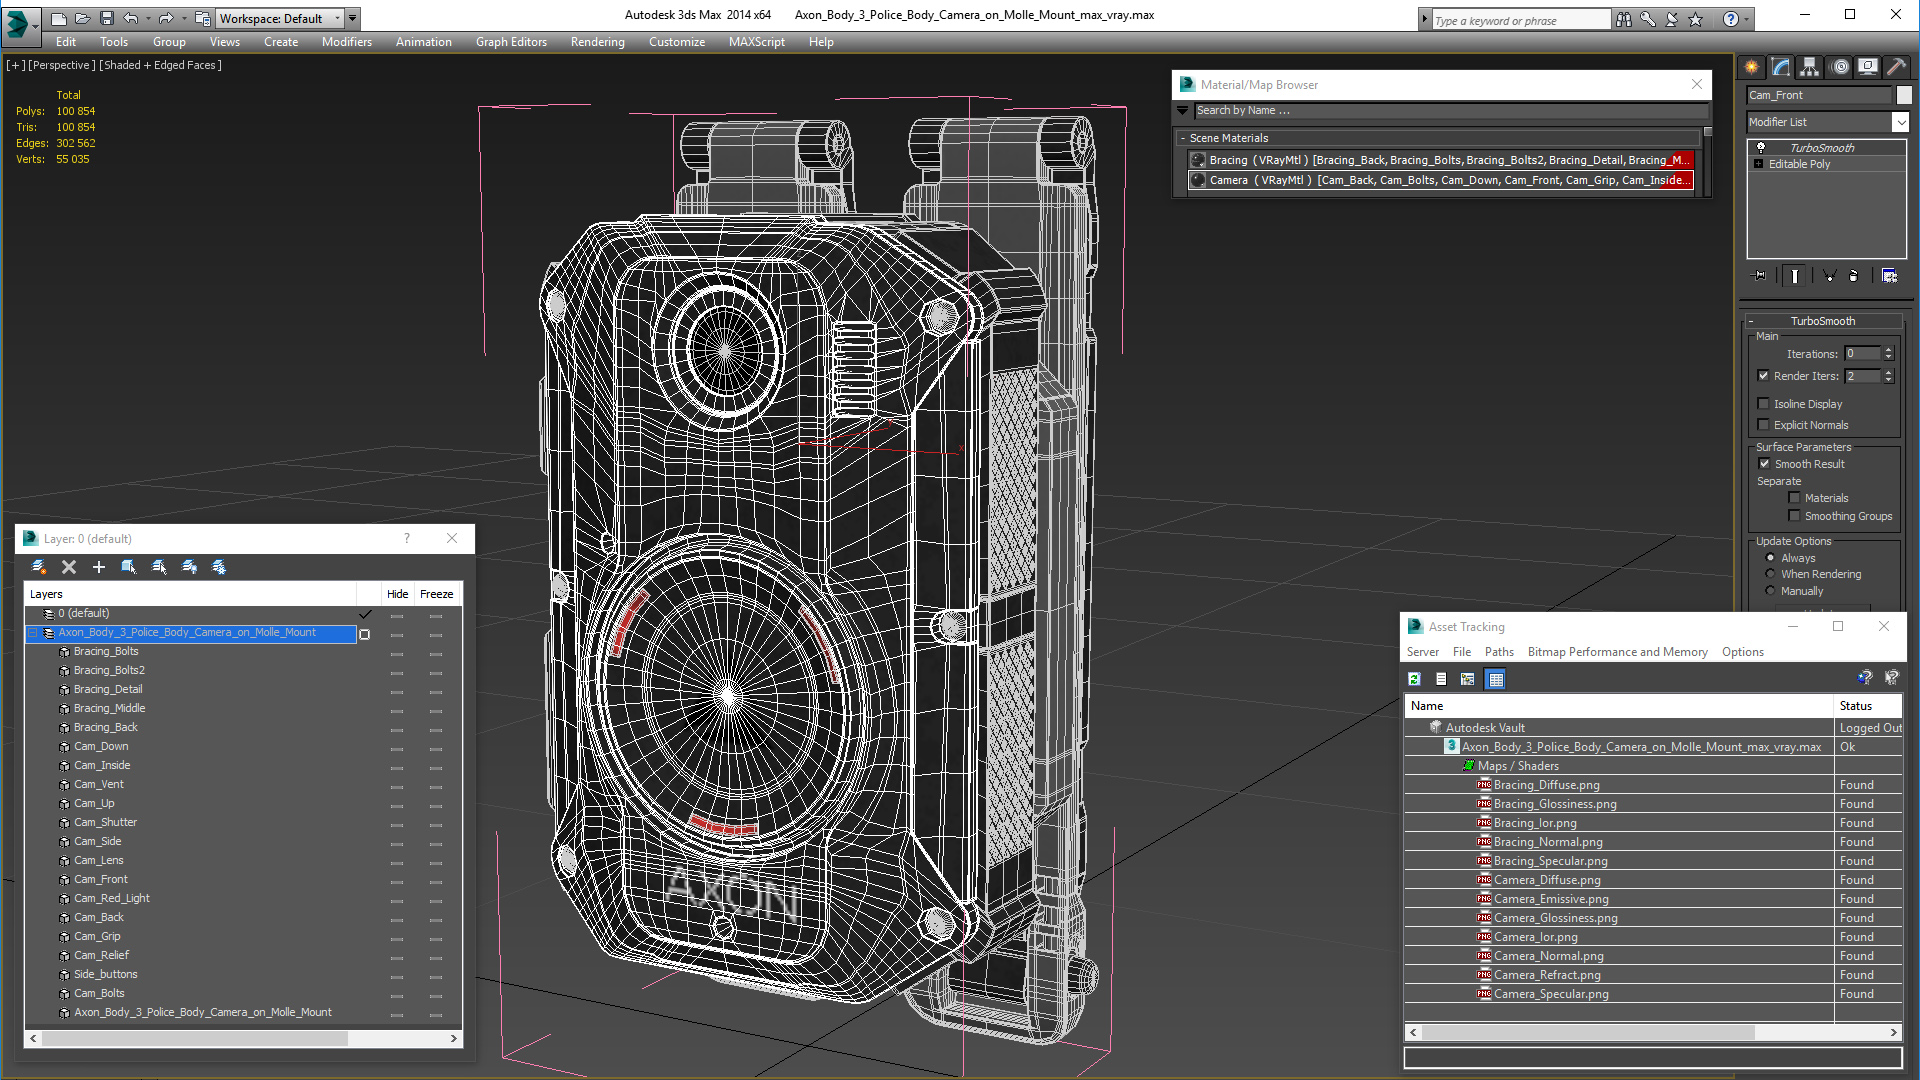Click the Cam_Front object color swatch
This screenshot has height=1080, width=1920.
point(1904,95)
